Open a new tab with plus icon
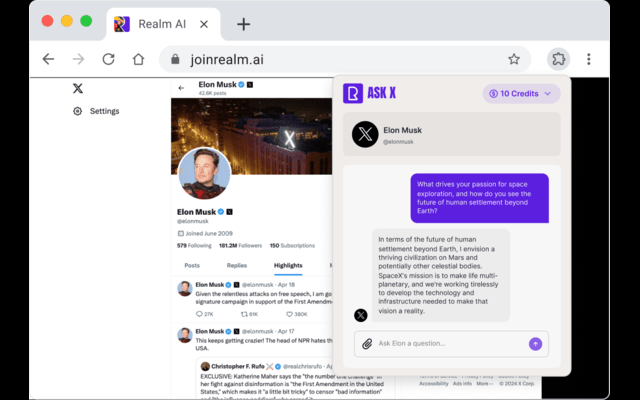 pos(243,24)
